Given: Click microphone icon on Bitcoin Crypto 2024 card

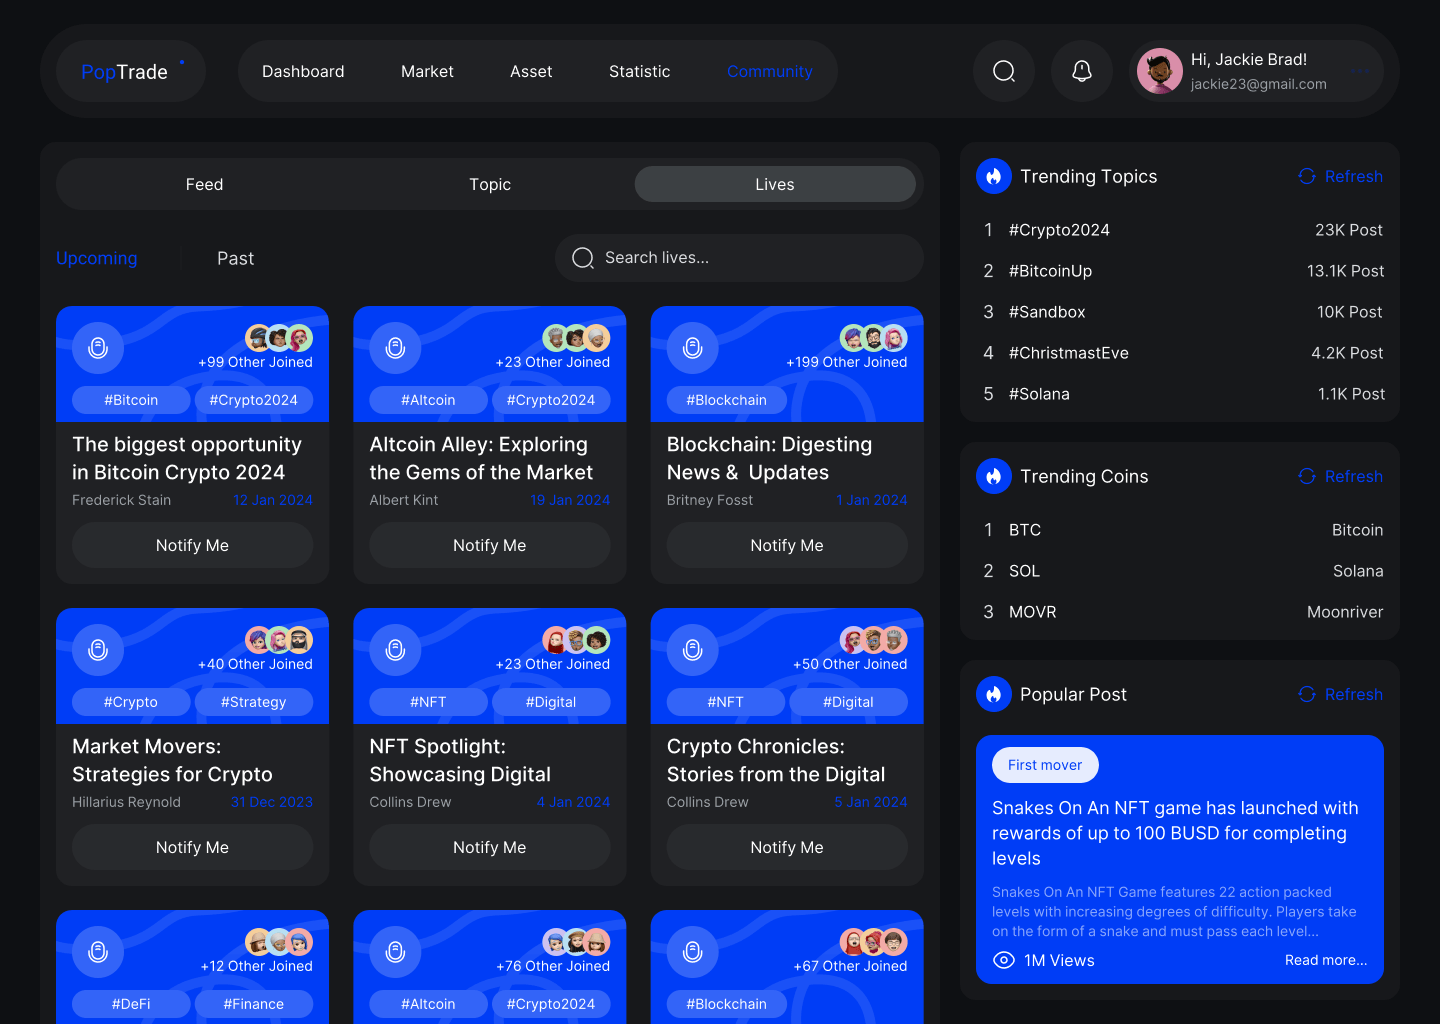Looking at the screenshot, I should 98,348.
